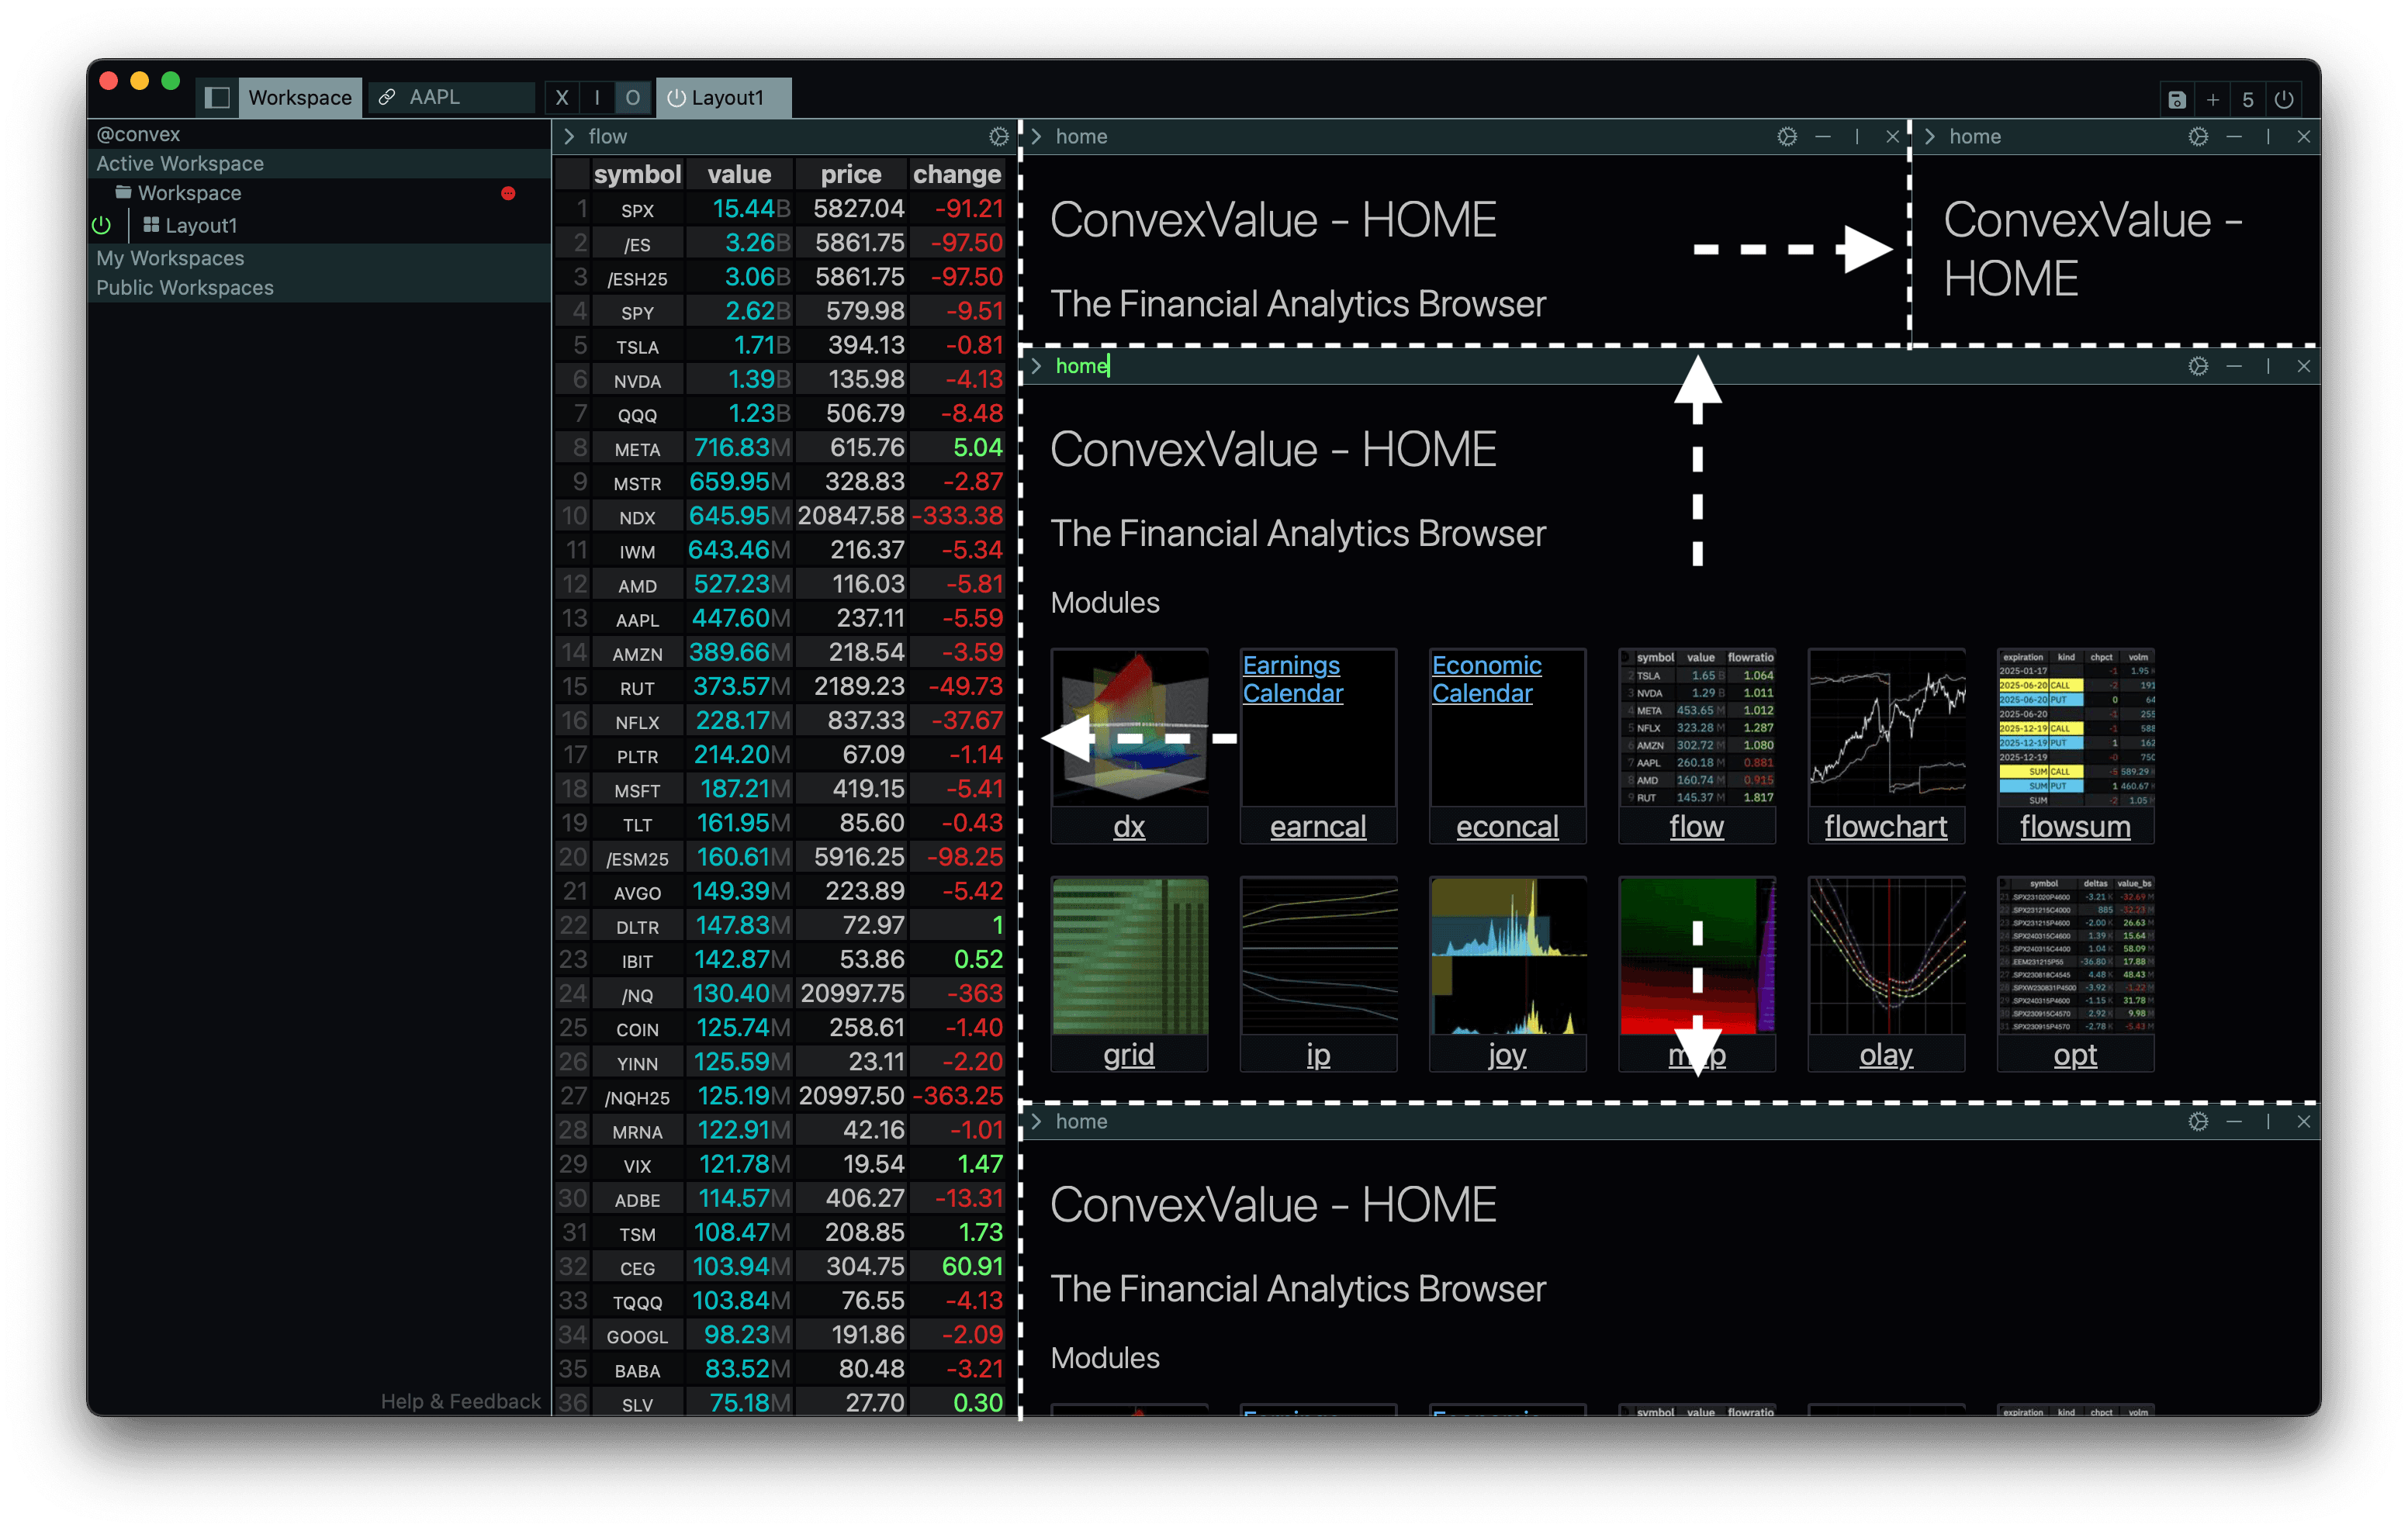Click the number 5 button in the toolbar
Screen dimensions: 2408x1531
click(x=2248, y=99)
